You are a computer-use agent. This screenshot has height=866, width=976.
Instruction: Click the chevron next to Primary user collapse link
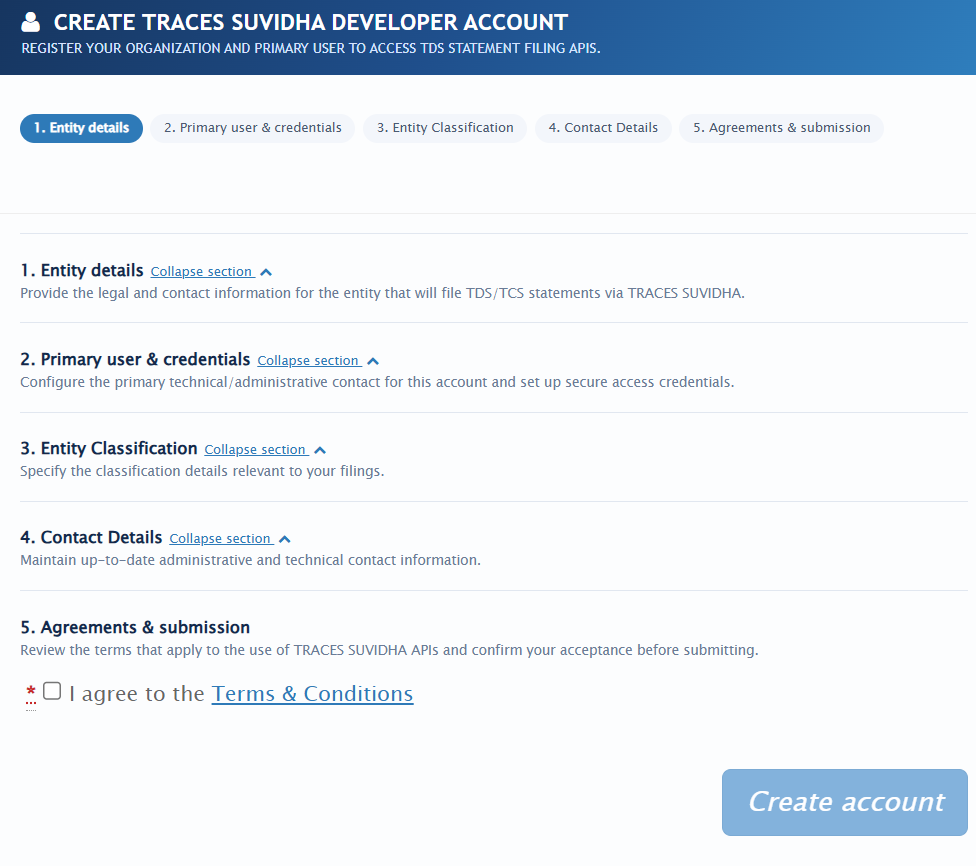click(372, 360)
